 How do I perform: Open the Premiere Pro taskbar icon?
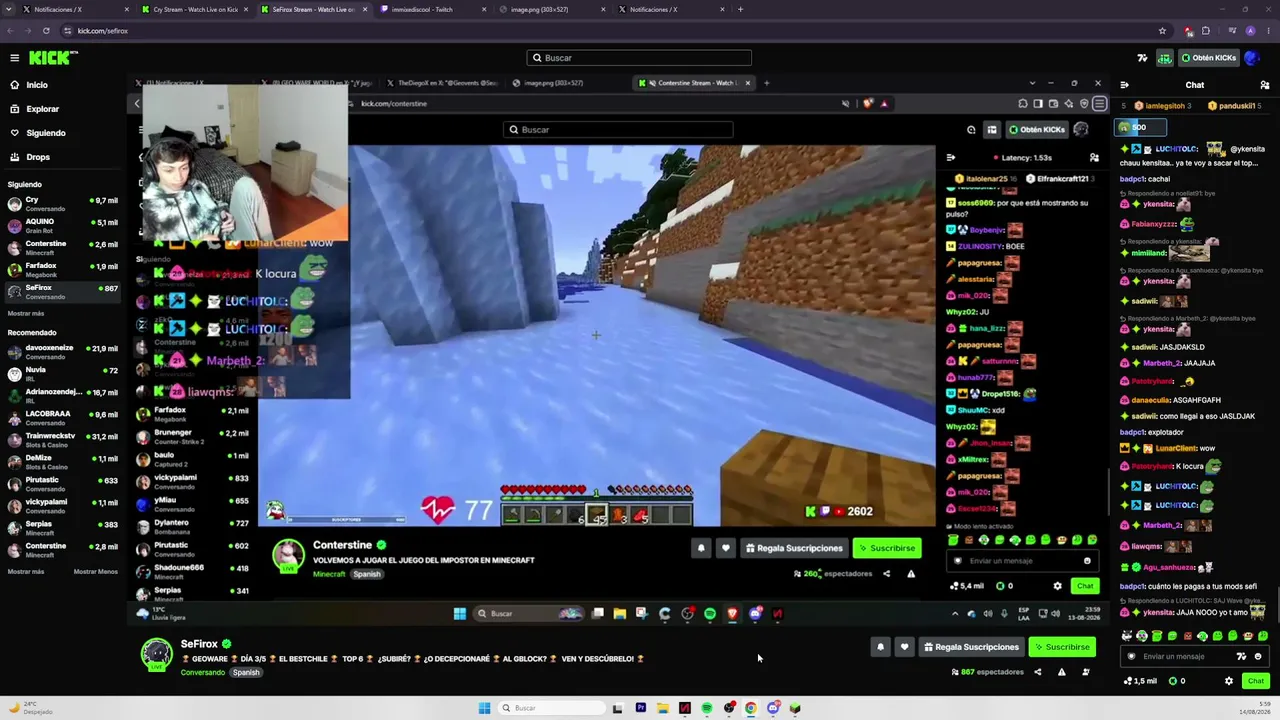640,708
